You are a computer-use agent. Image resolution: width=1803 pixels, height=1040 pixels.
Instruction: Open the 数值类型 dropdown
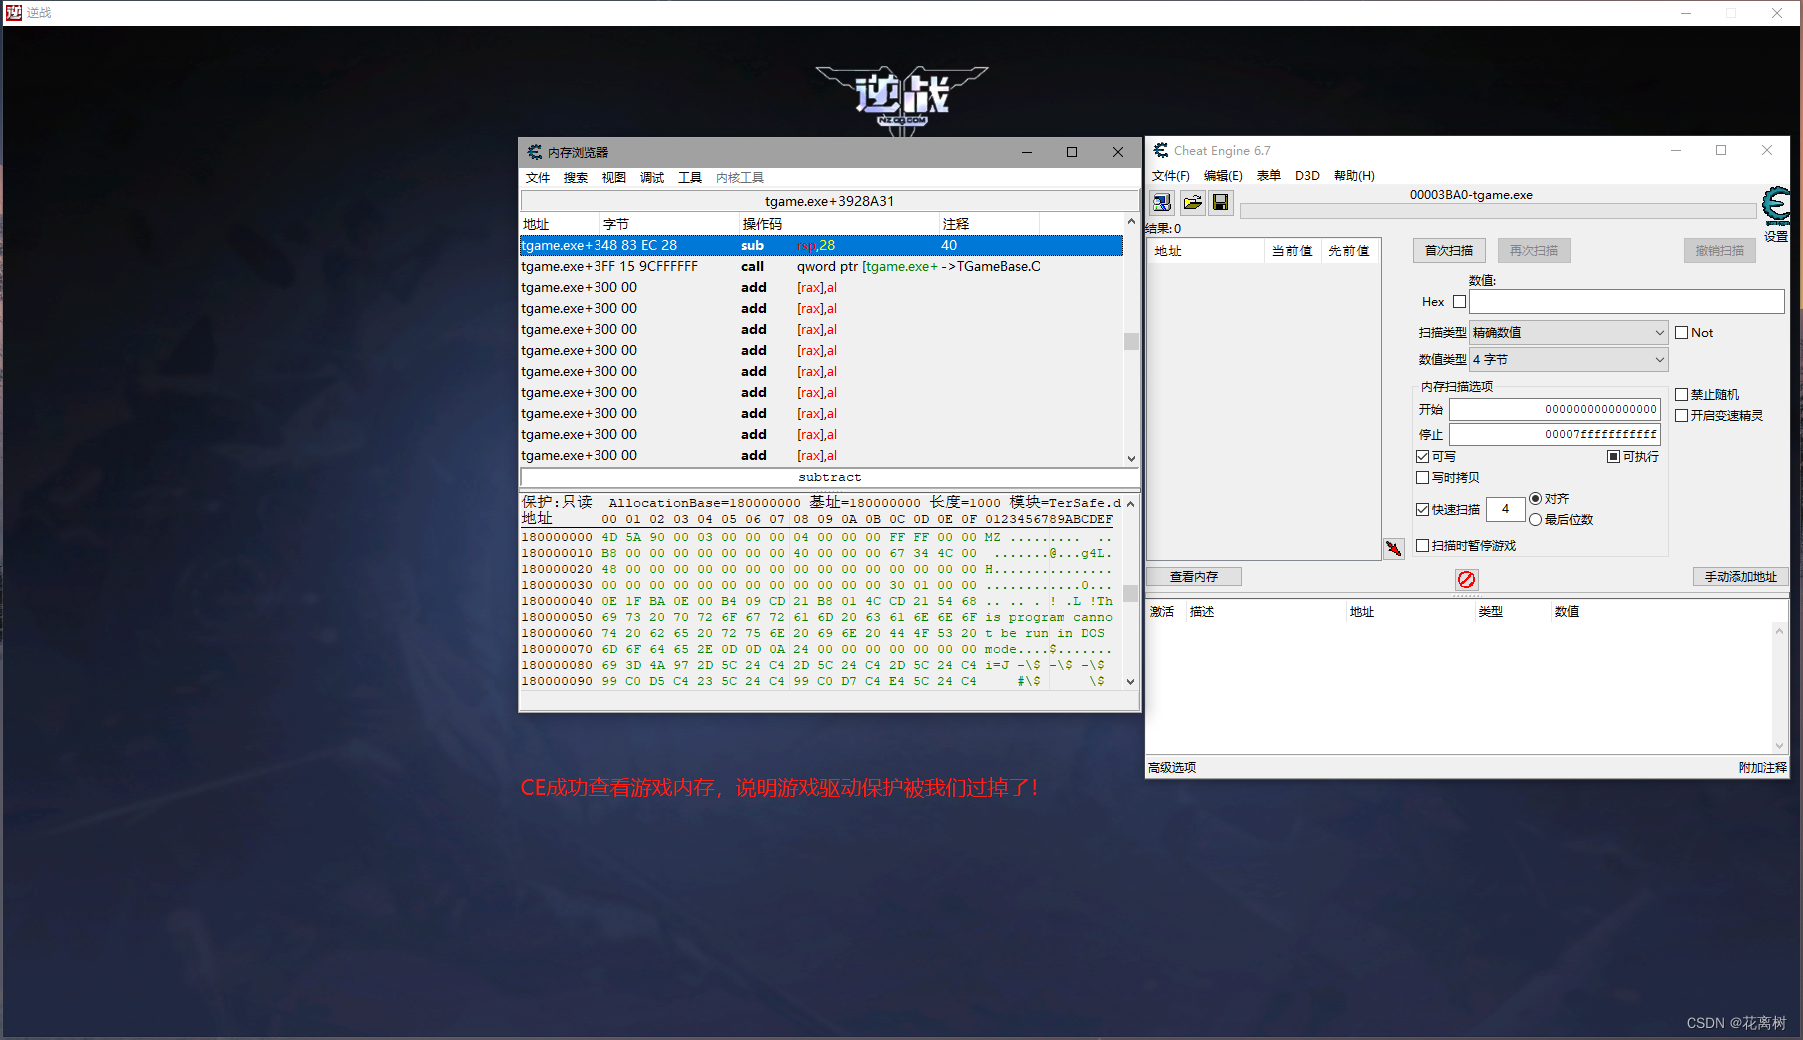click(1568, 360)
